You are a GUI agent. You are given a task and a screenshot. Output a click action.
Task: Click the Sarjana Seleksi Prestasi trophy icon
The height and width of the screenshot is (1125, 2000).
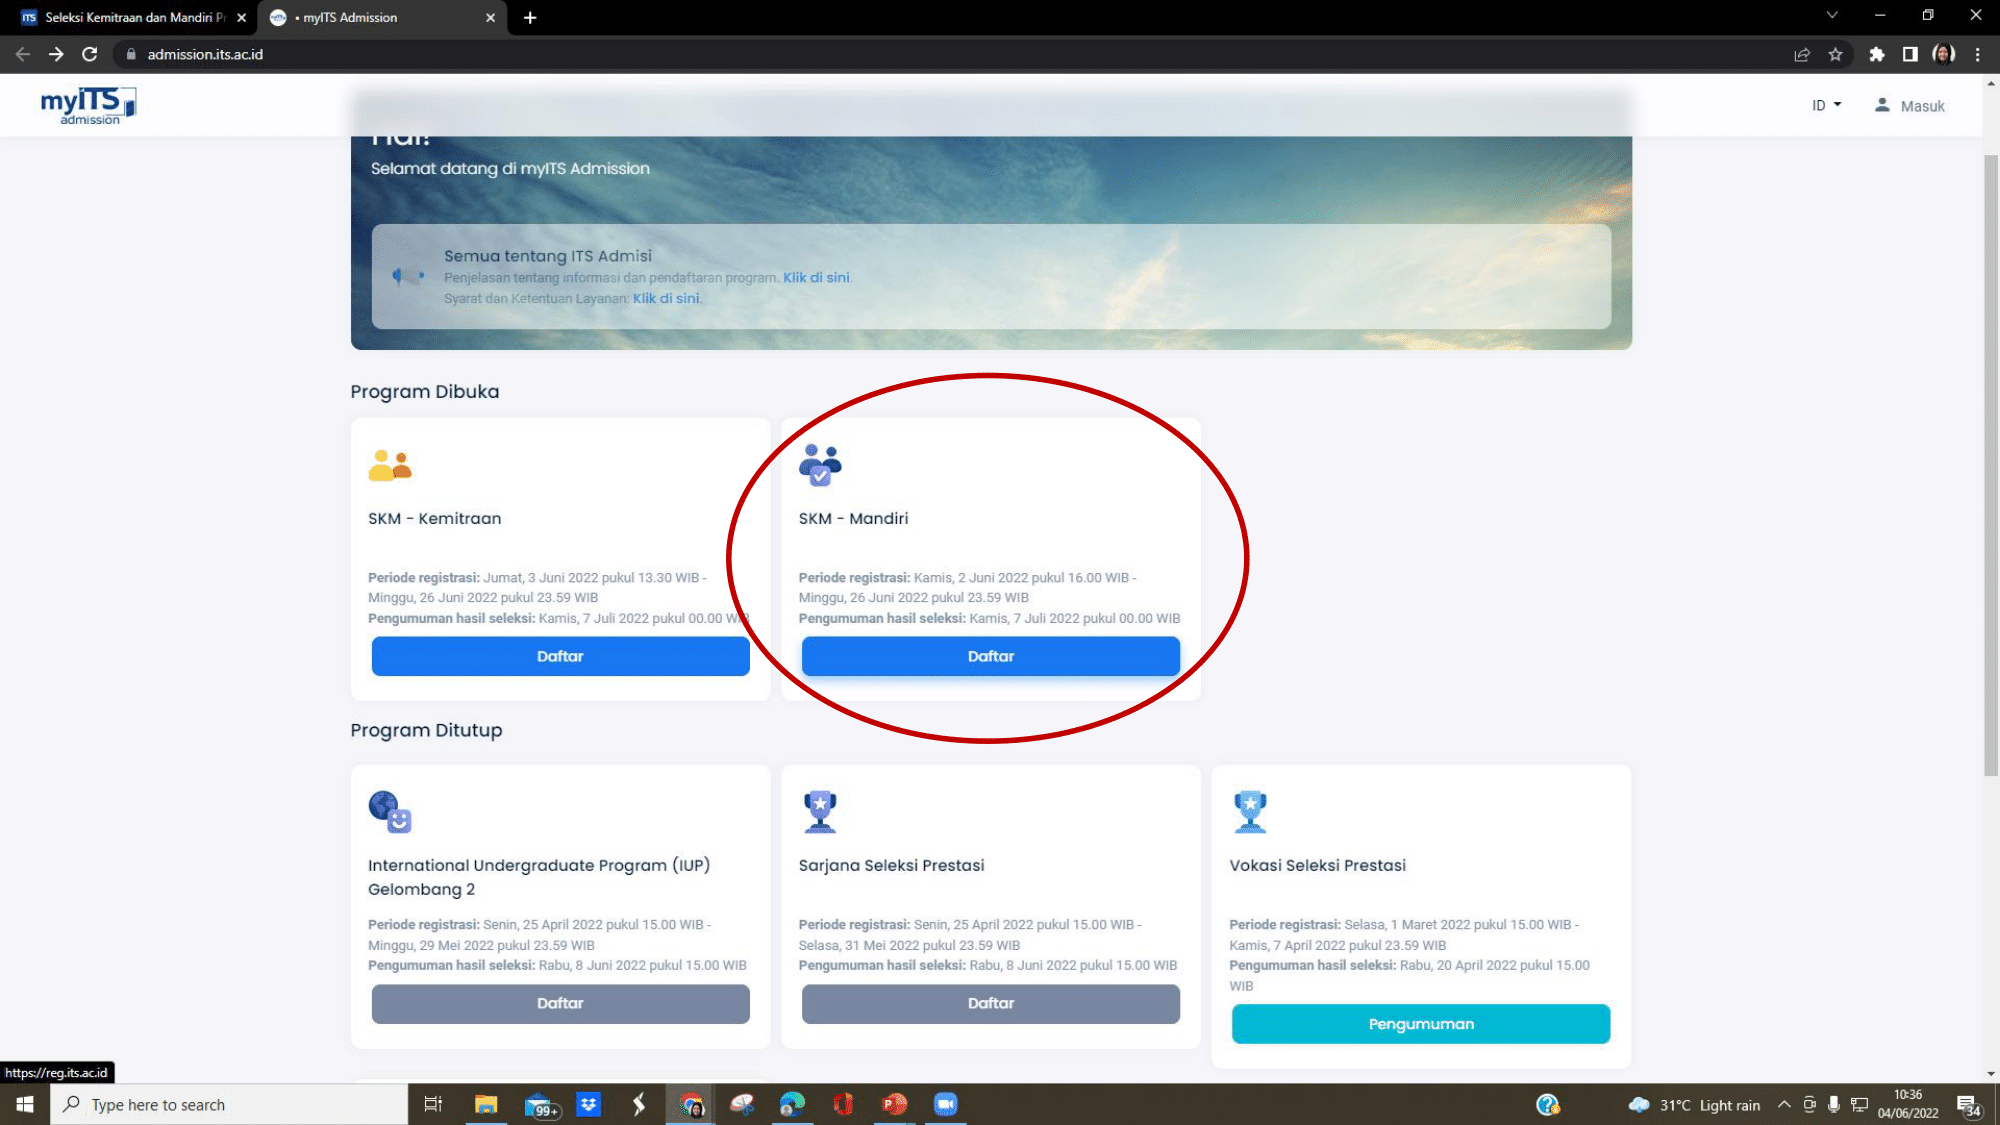820,811
